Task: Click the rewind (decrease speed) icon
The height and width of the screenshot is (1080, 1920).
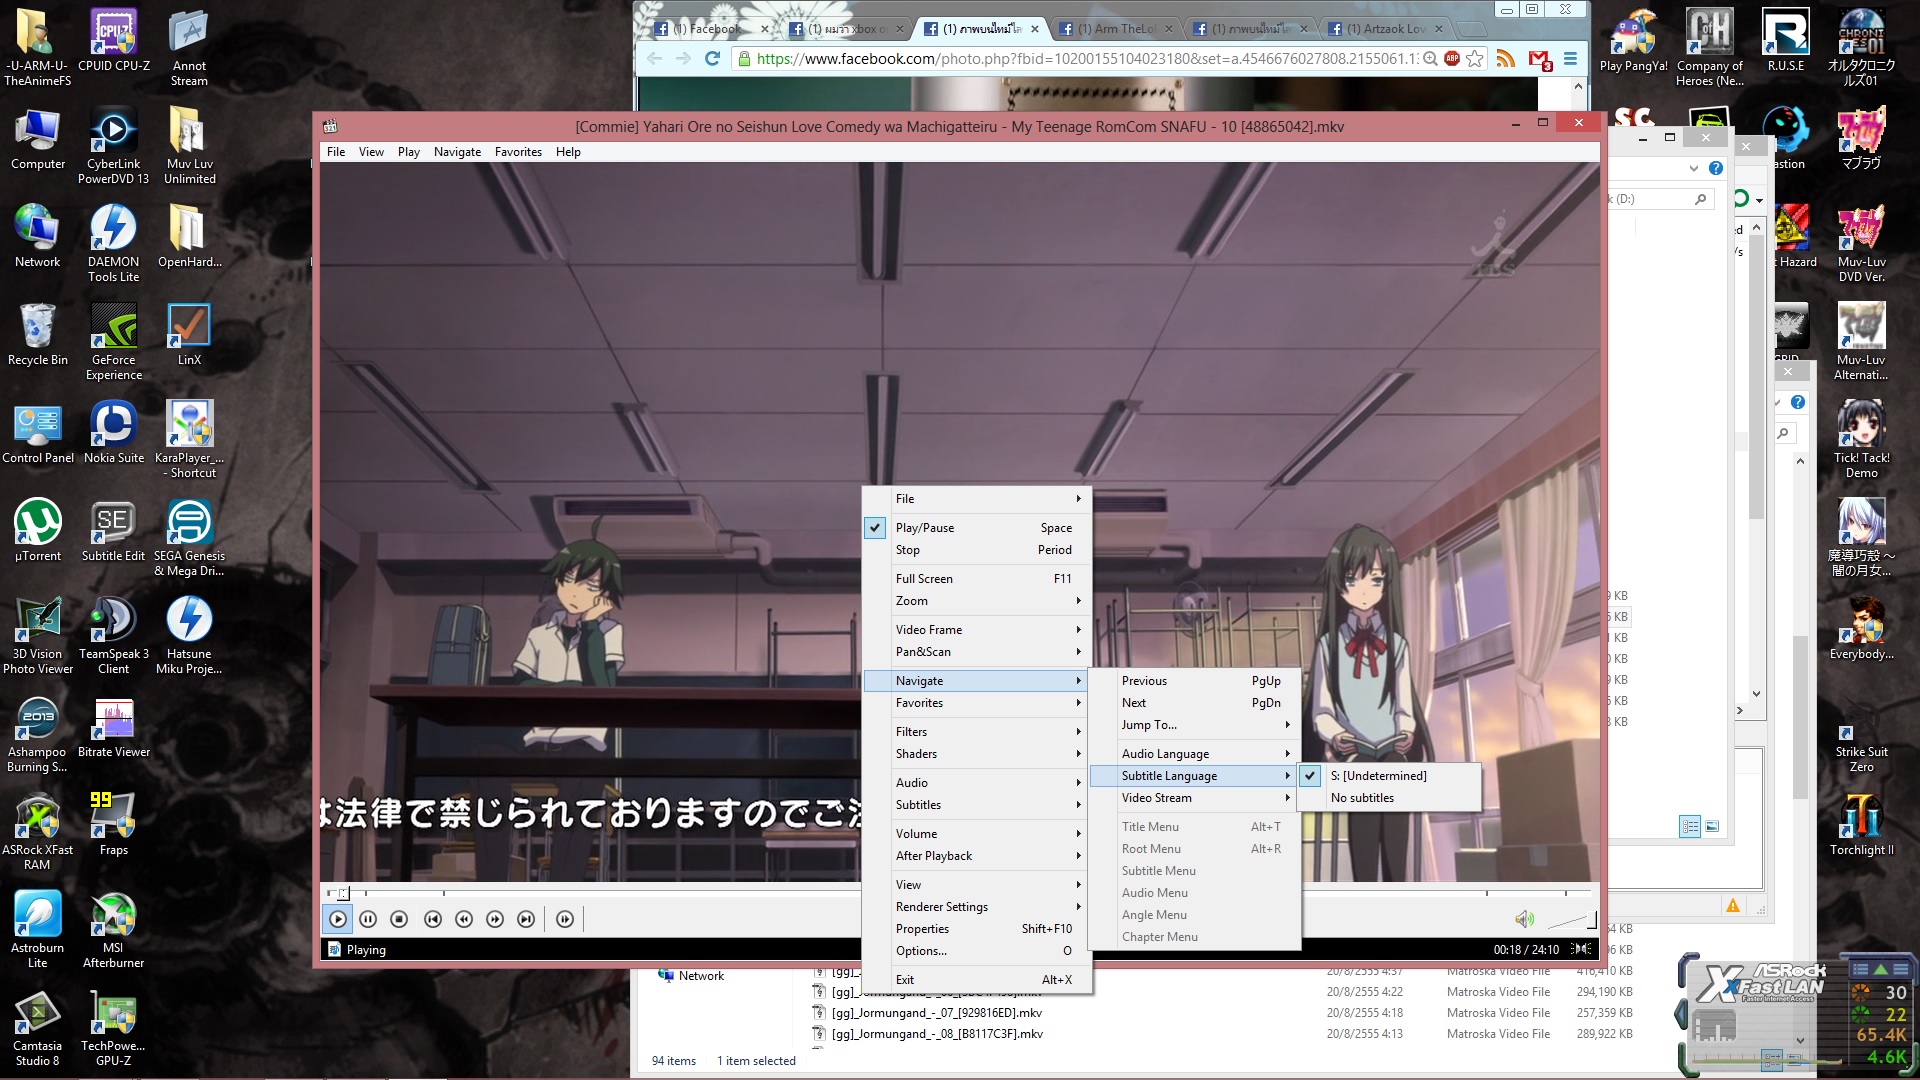Action: click(464, 919)
